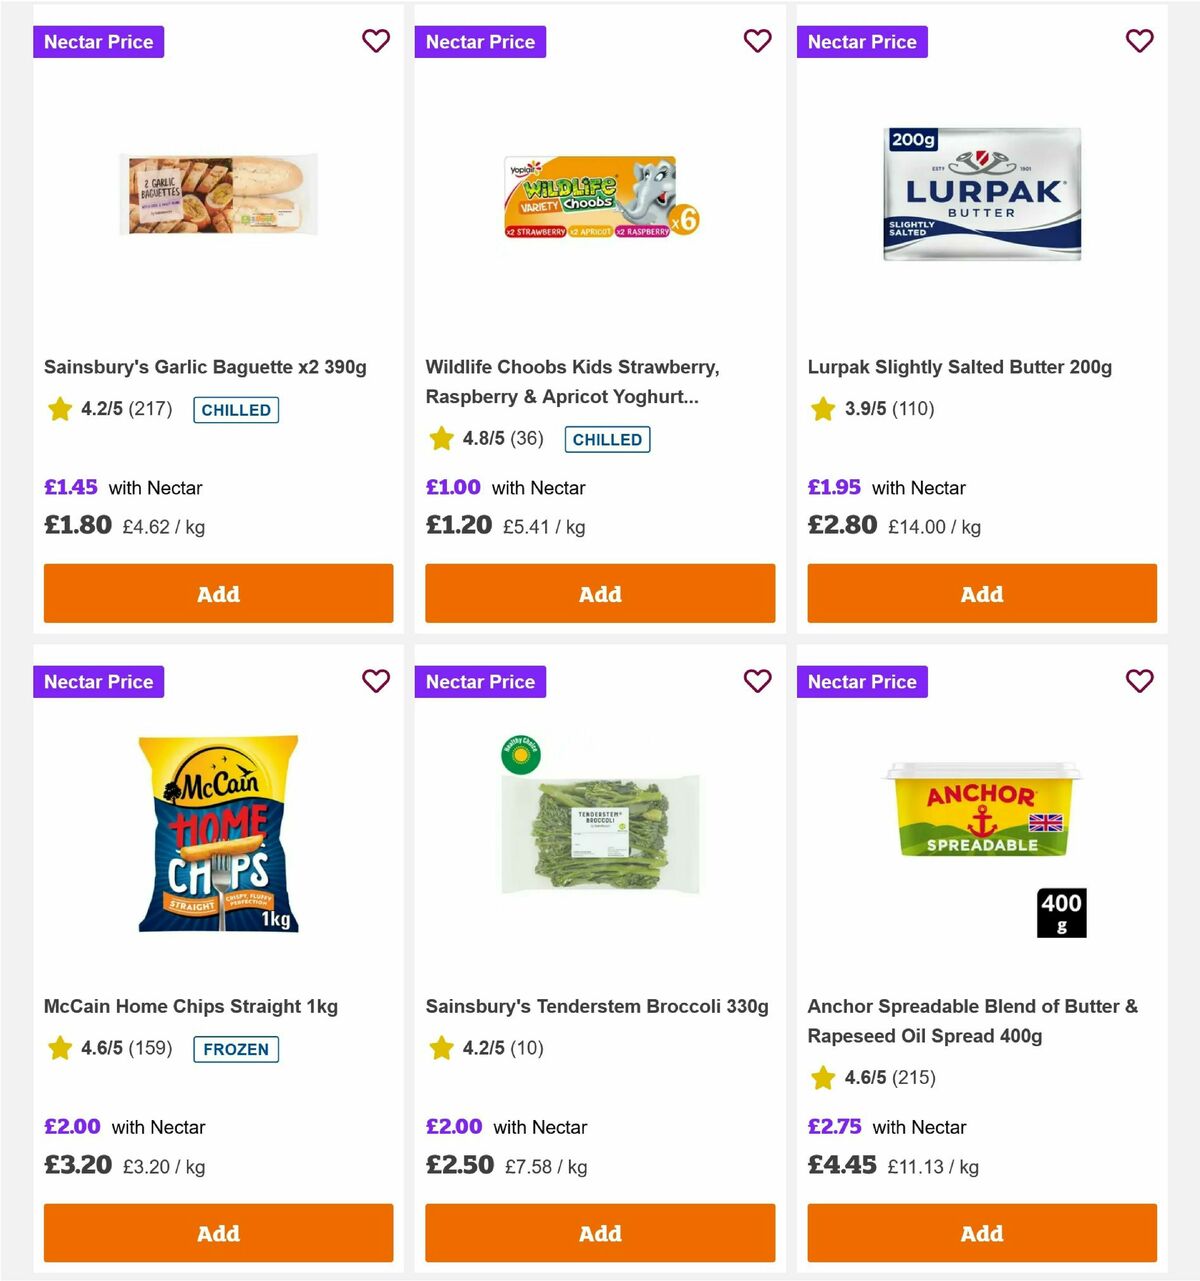Click the heart icon for Tenderstem Broccoli

tap(758, 681)
